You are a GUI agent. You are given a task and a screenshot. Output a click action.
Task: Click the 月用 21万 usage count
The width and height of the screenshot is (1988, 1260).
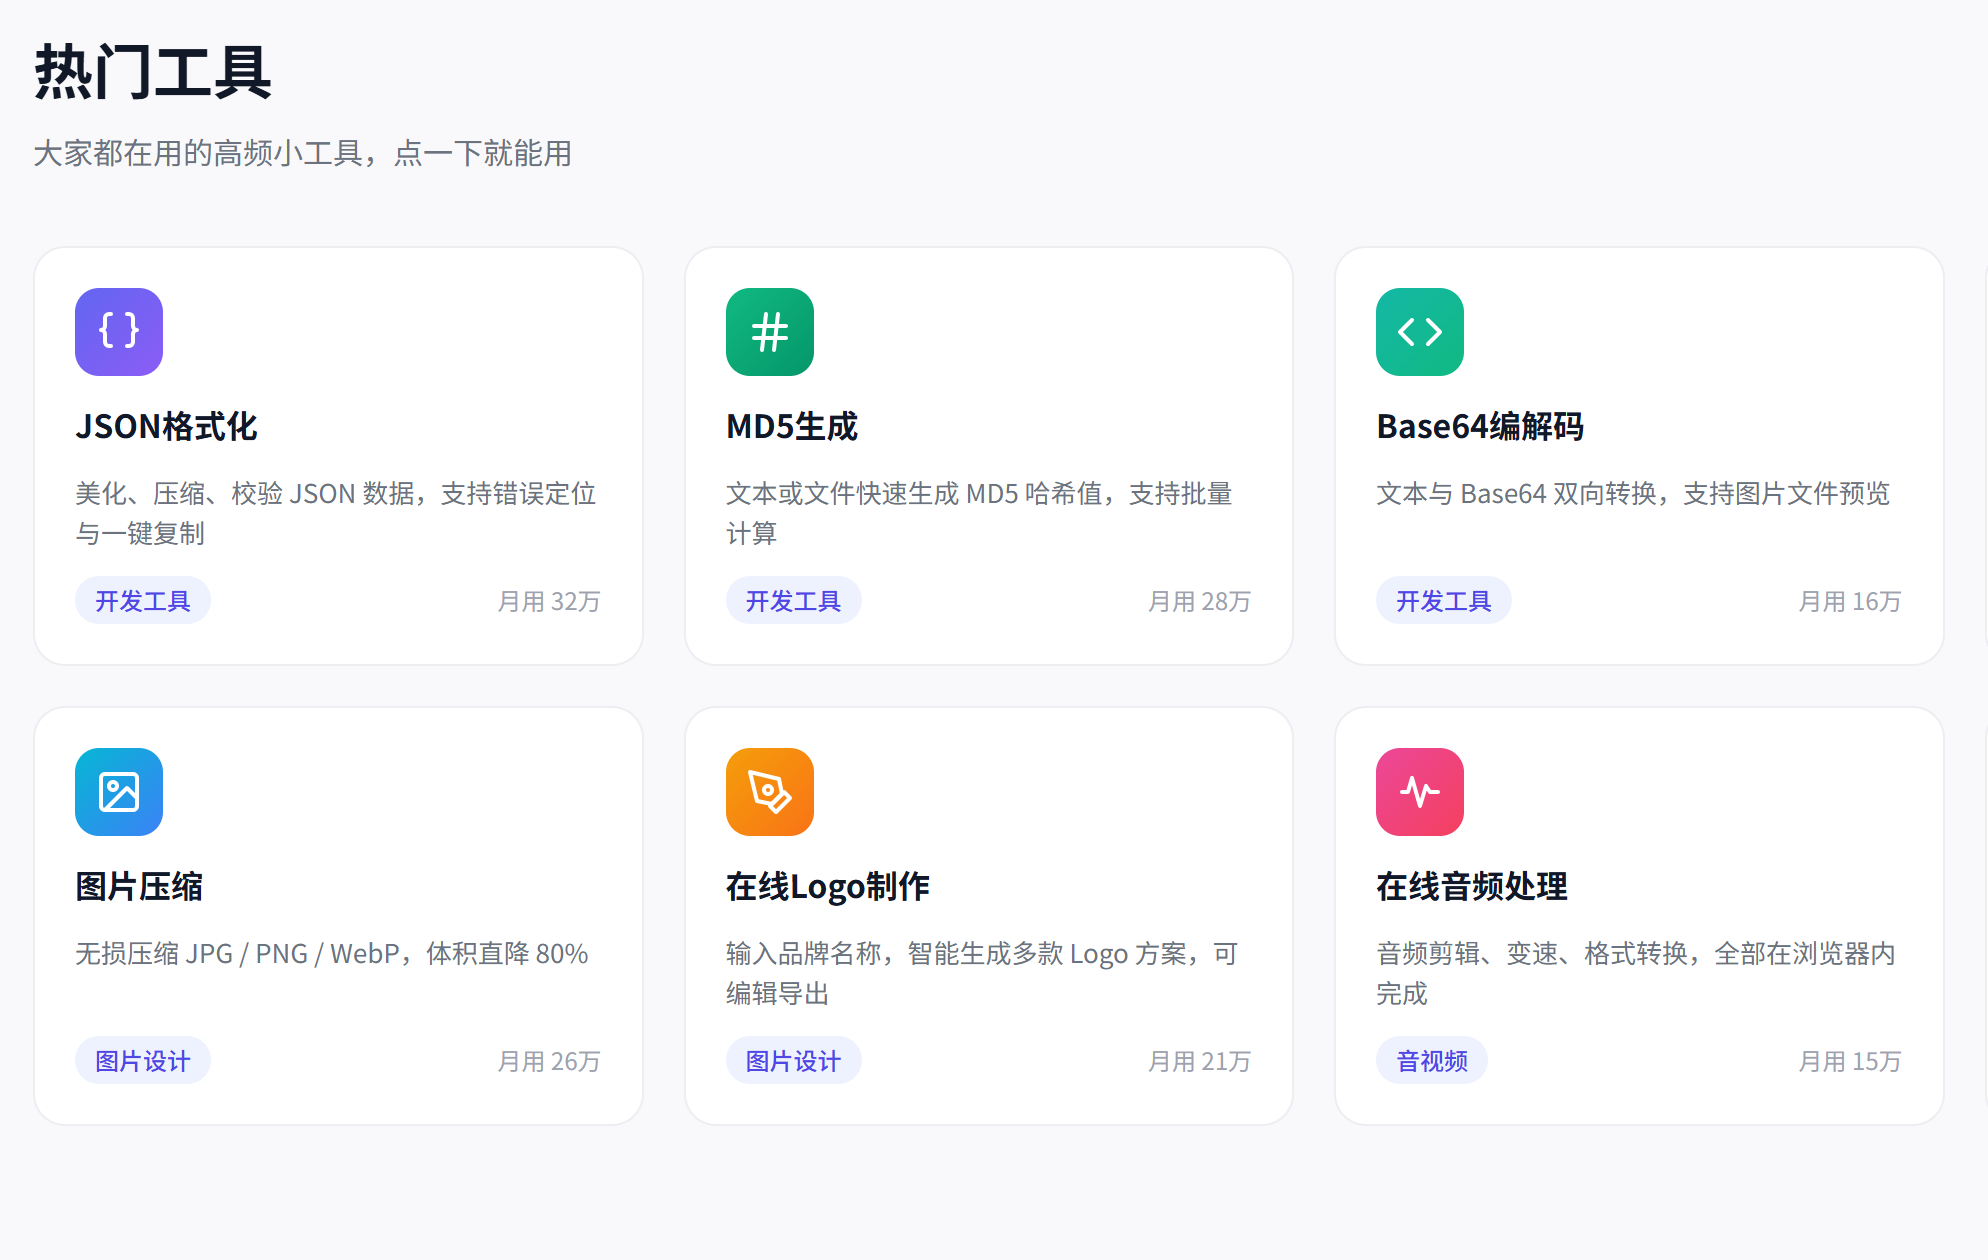pos(1200,1061)
